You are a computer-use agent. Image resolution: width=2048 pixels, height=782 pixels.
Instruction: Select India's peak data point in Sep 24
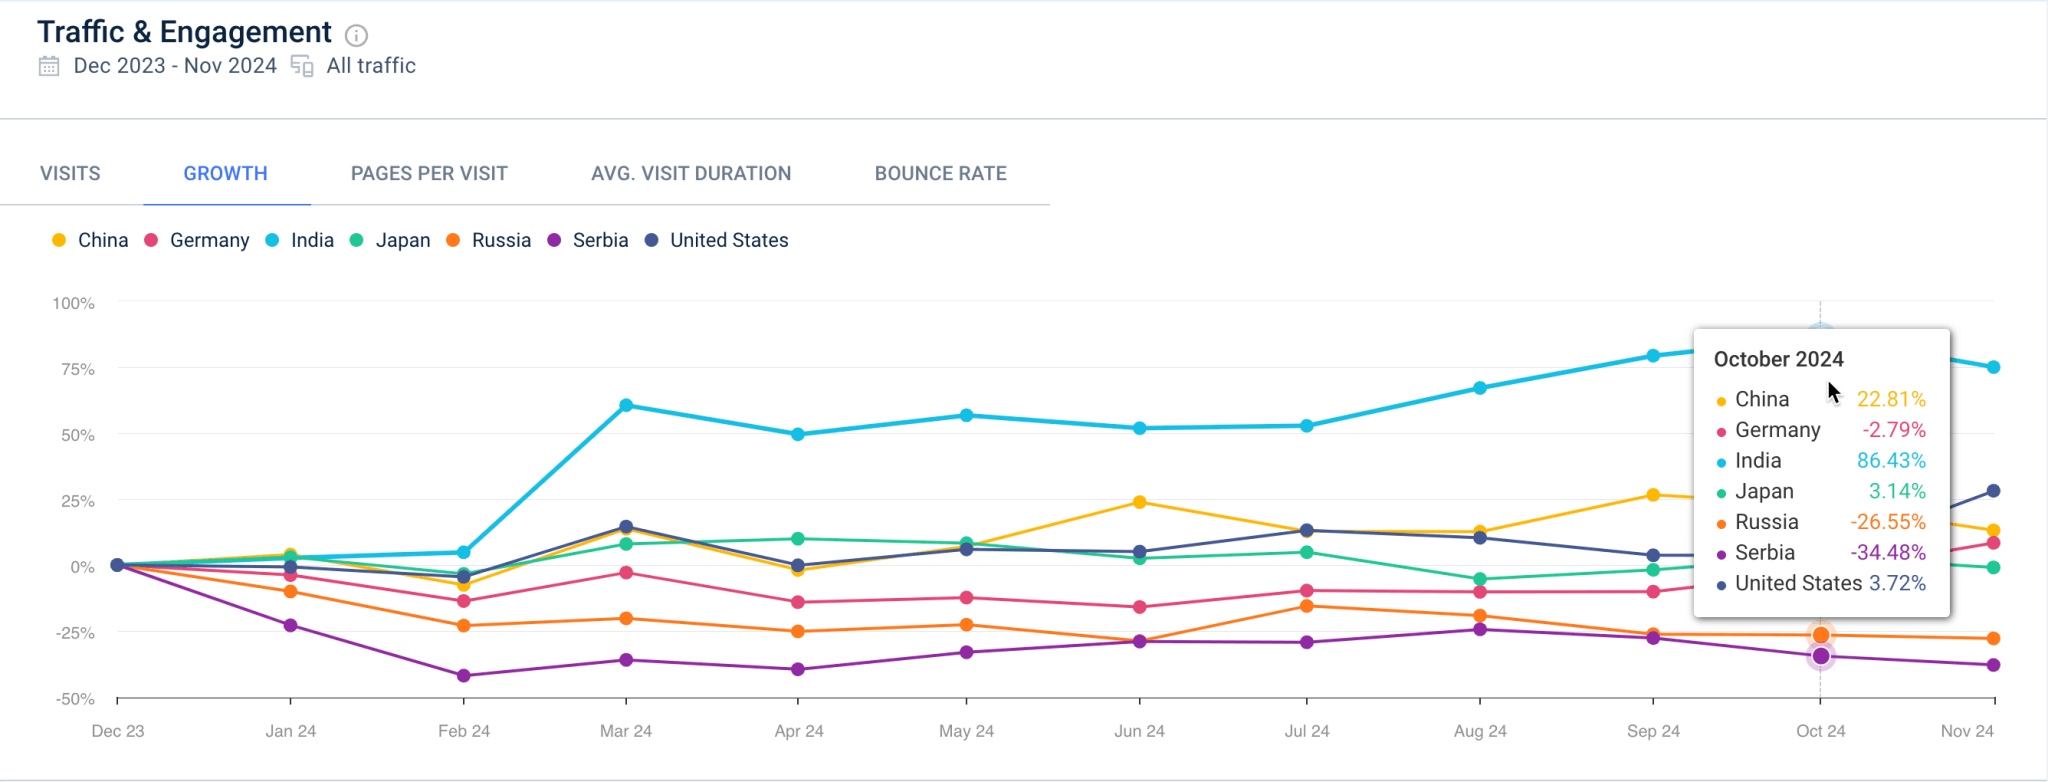[x=1652, y=353]
